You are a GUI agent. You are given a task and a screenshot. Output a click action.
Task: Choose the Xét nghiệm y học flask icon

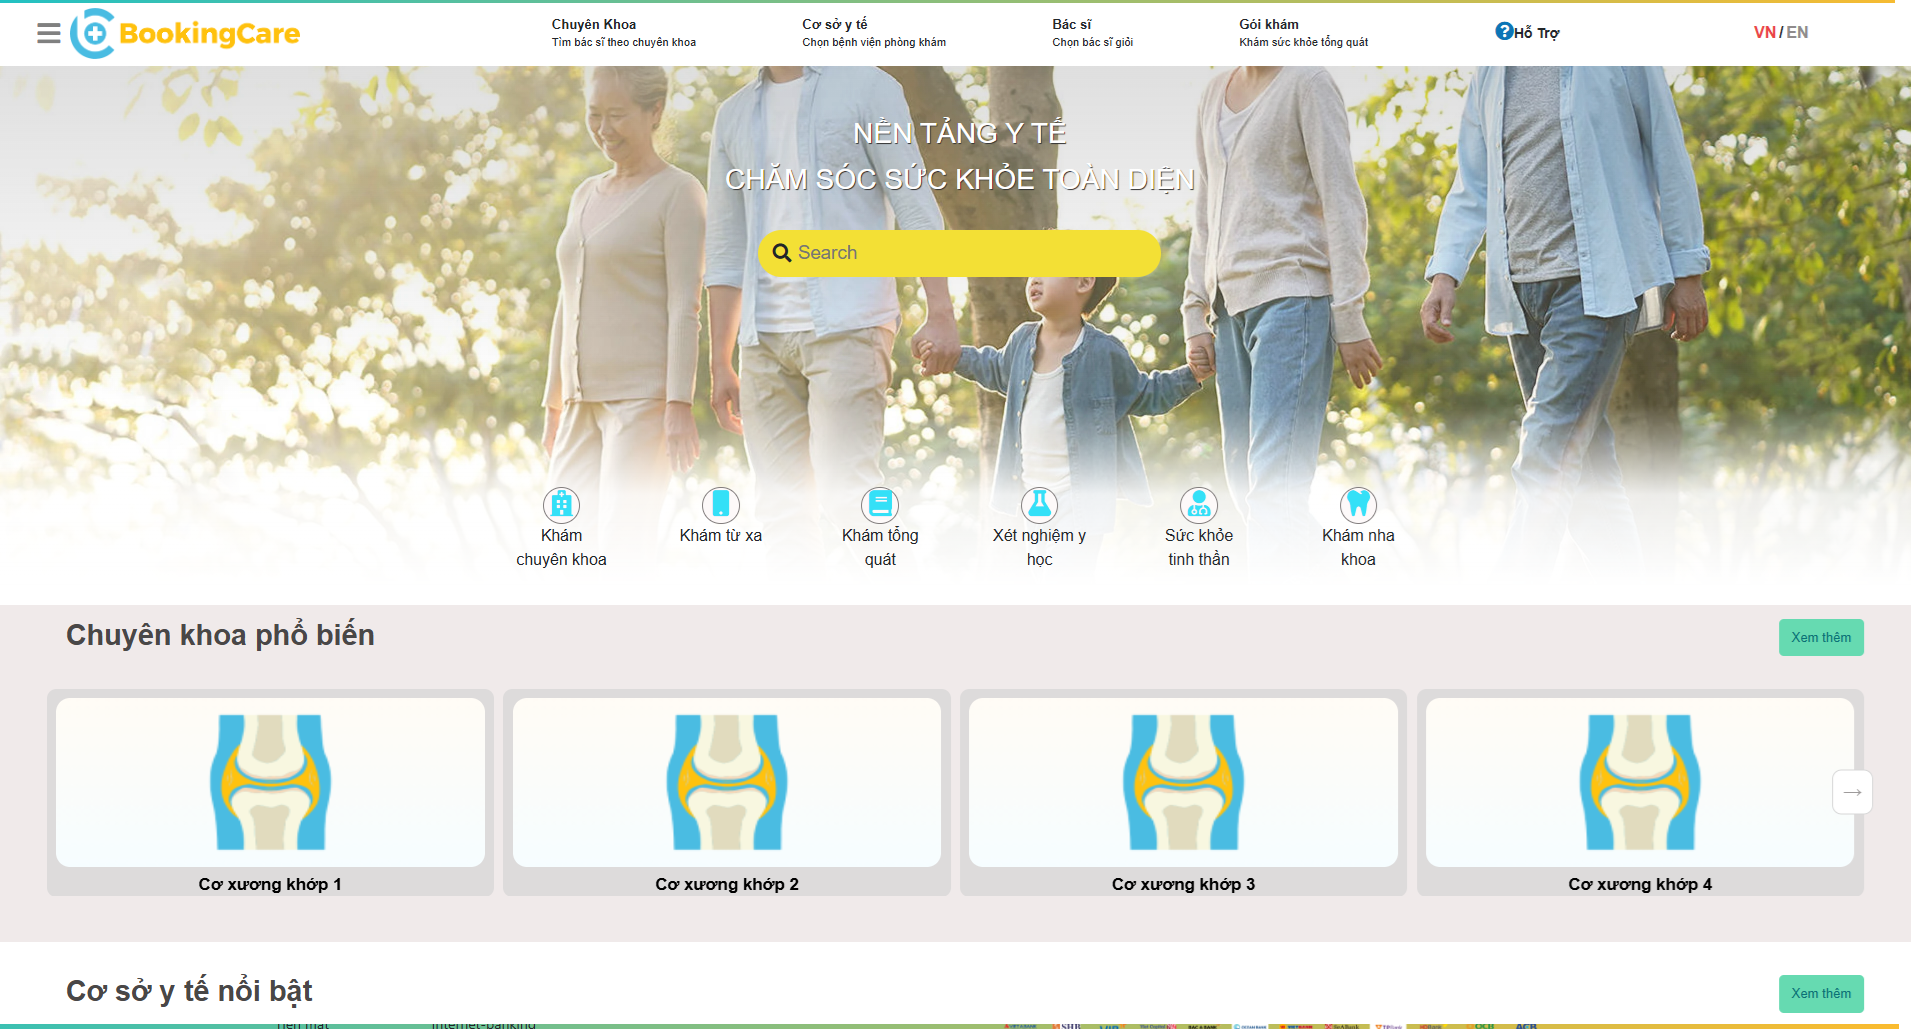(1039, 505)
